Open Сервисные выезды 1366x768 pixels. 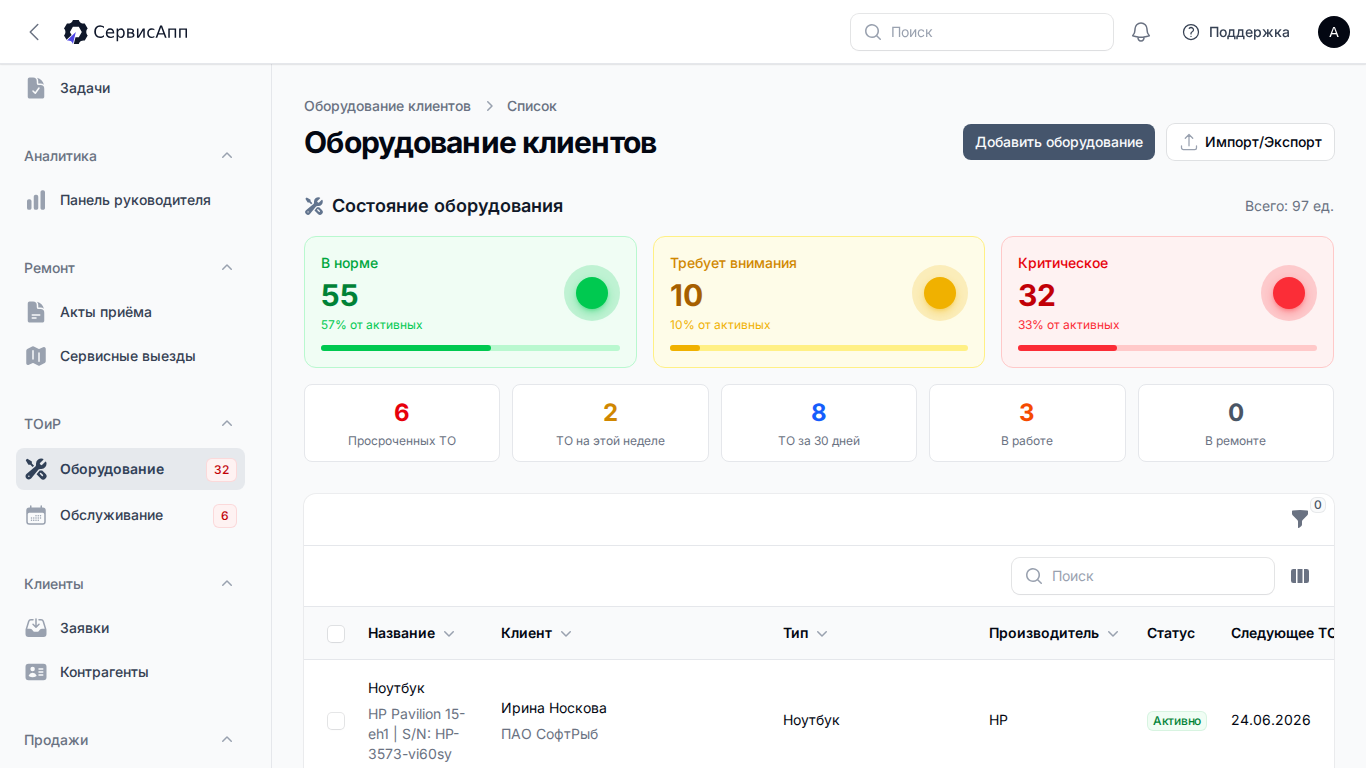pos(130,356)
